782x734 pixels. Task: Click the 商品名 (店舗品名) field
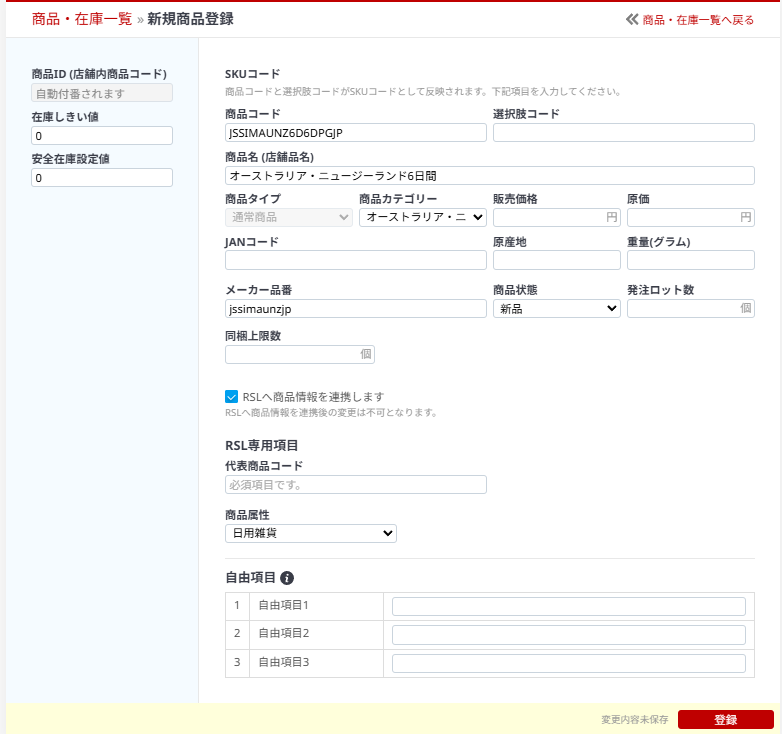click(x=489, y=175)
